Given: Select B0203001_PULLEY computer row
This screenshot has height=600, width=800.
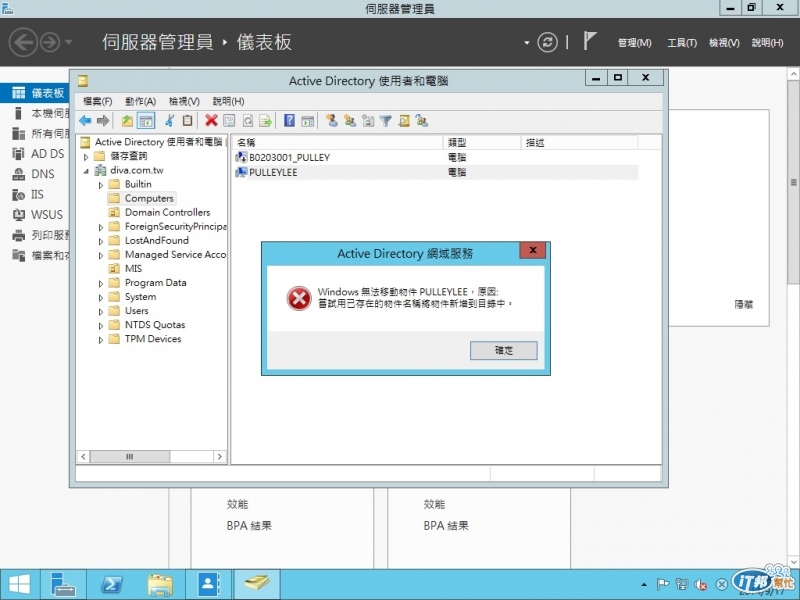Looking at the screenshot, I should click(x=436, y=158).
